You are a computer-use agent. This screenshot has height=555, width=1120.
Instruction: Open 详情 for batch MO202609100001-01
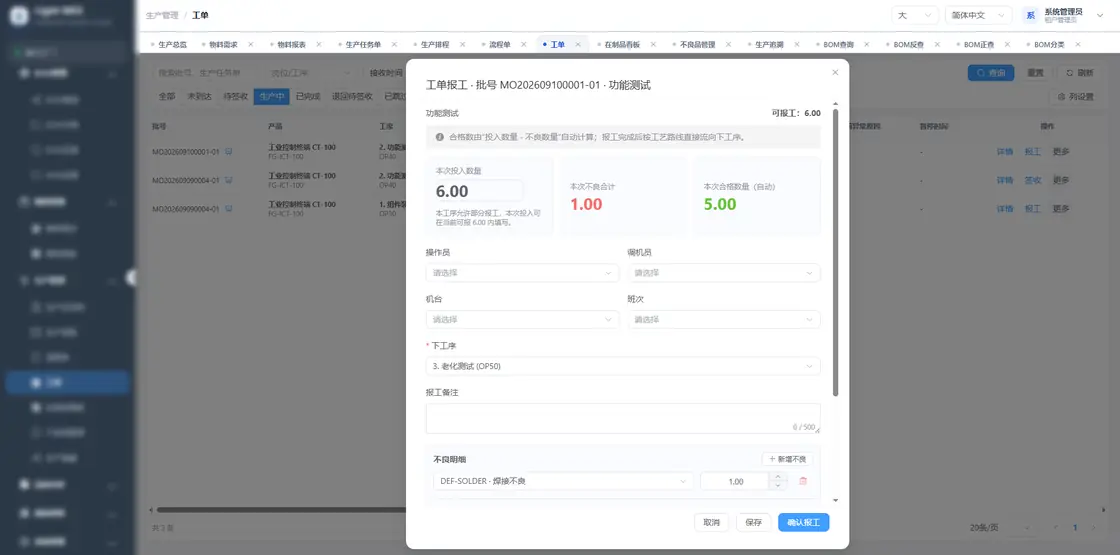click(1005, 151)
